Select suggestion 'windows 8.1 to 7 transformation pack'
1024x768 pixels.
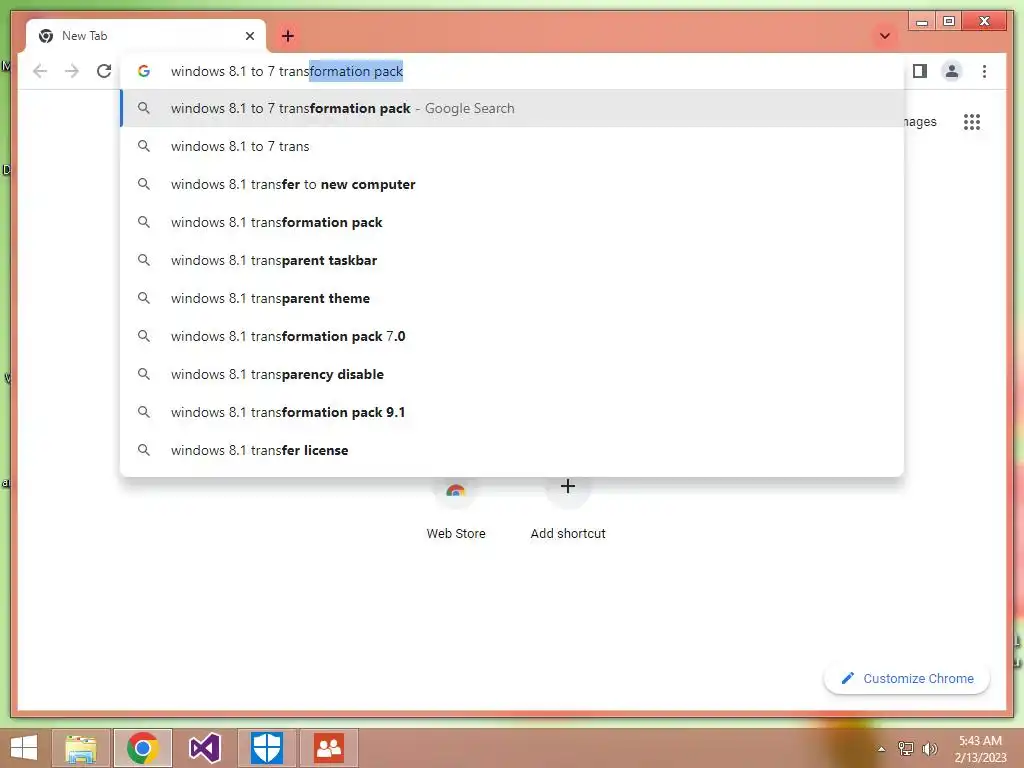tap(512, 108)
